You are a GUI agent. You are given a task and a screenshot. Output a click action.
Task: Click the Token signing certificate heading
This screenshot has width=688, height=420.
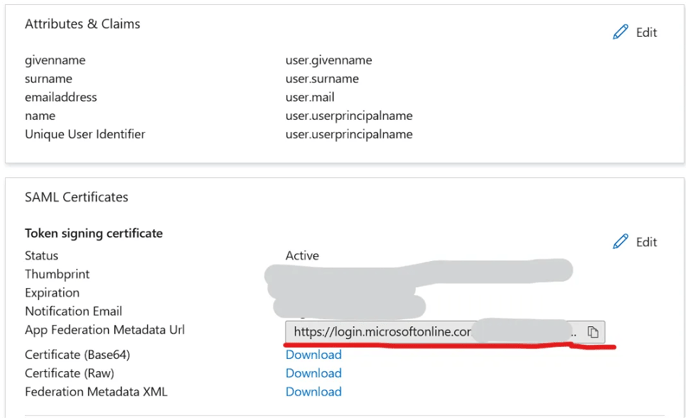pos(93,233)
